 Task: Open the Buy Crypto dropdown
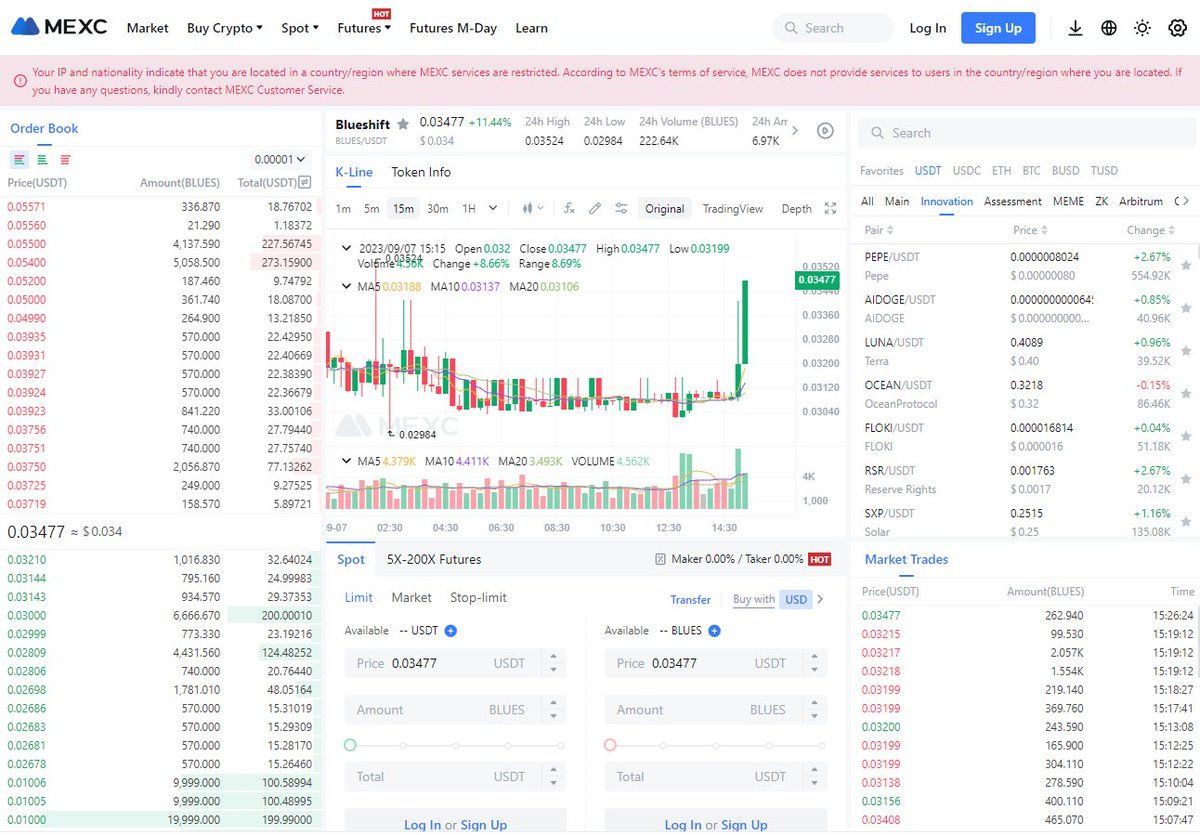point(225,28)
